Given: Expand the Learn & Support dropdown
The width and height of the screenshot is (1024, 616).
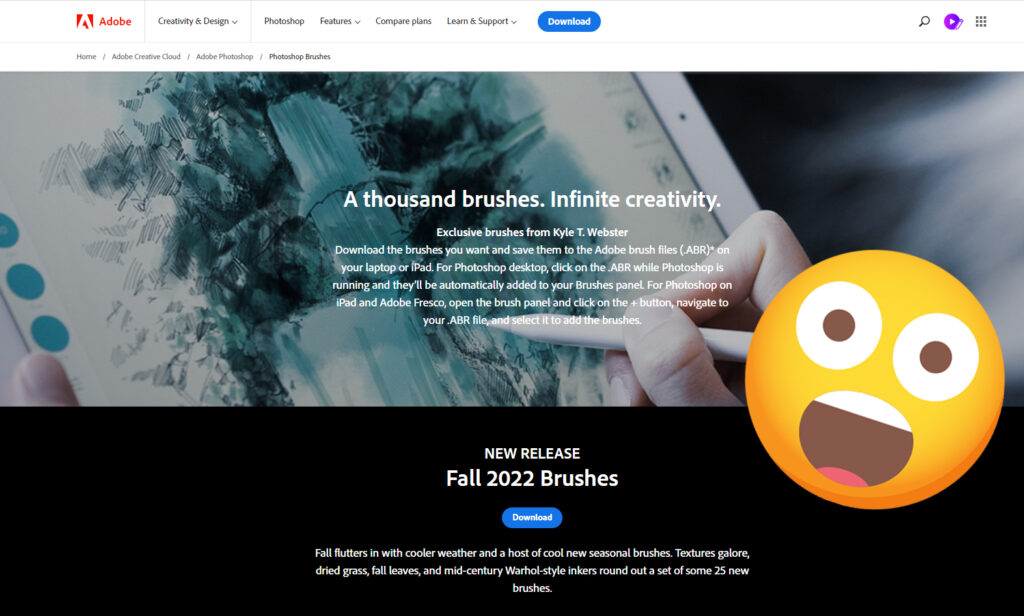Looking at the screenshot, I should pyautogui.click(x=481, y=21).
